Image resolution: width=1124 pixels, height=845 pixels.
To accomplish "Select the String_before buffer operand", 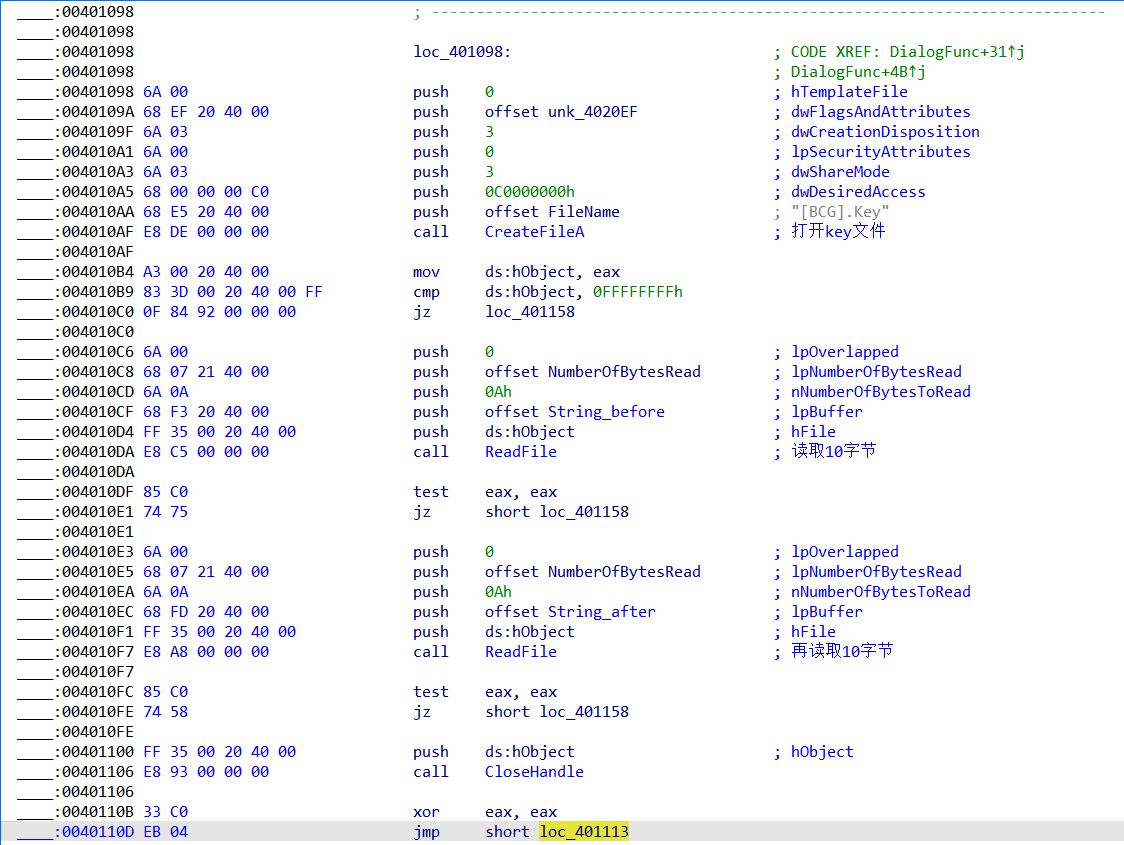I will click(606, 412).
